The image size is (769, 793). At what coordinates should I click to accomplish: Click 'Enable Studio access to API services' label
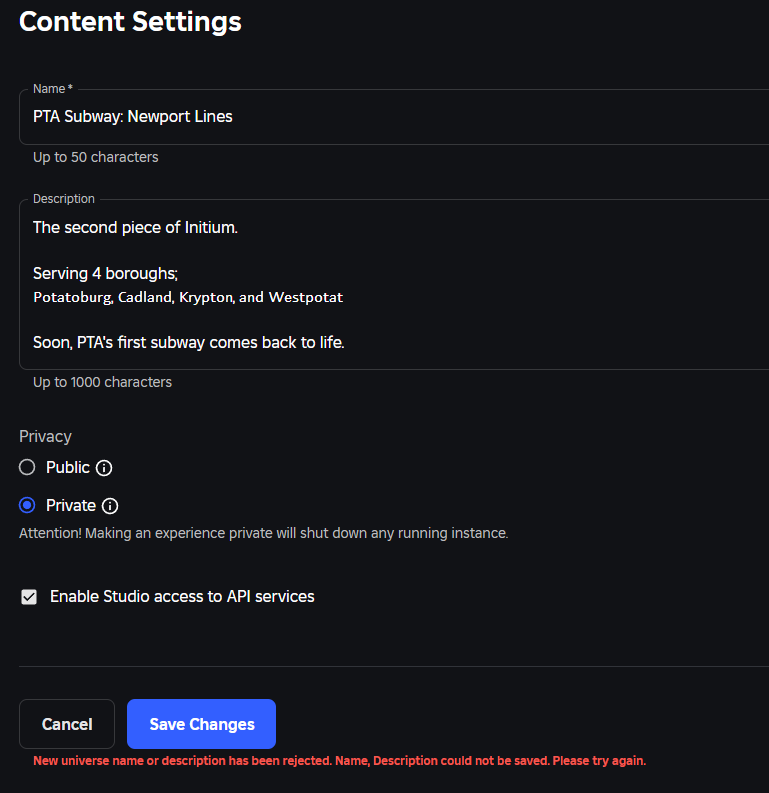182,597
